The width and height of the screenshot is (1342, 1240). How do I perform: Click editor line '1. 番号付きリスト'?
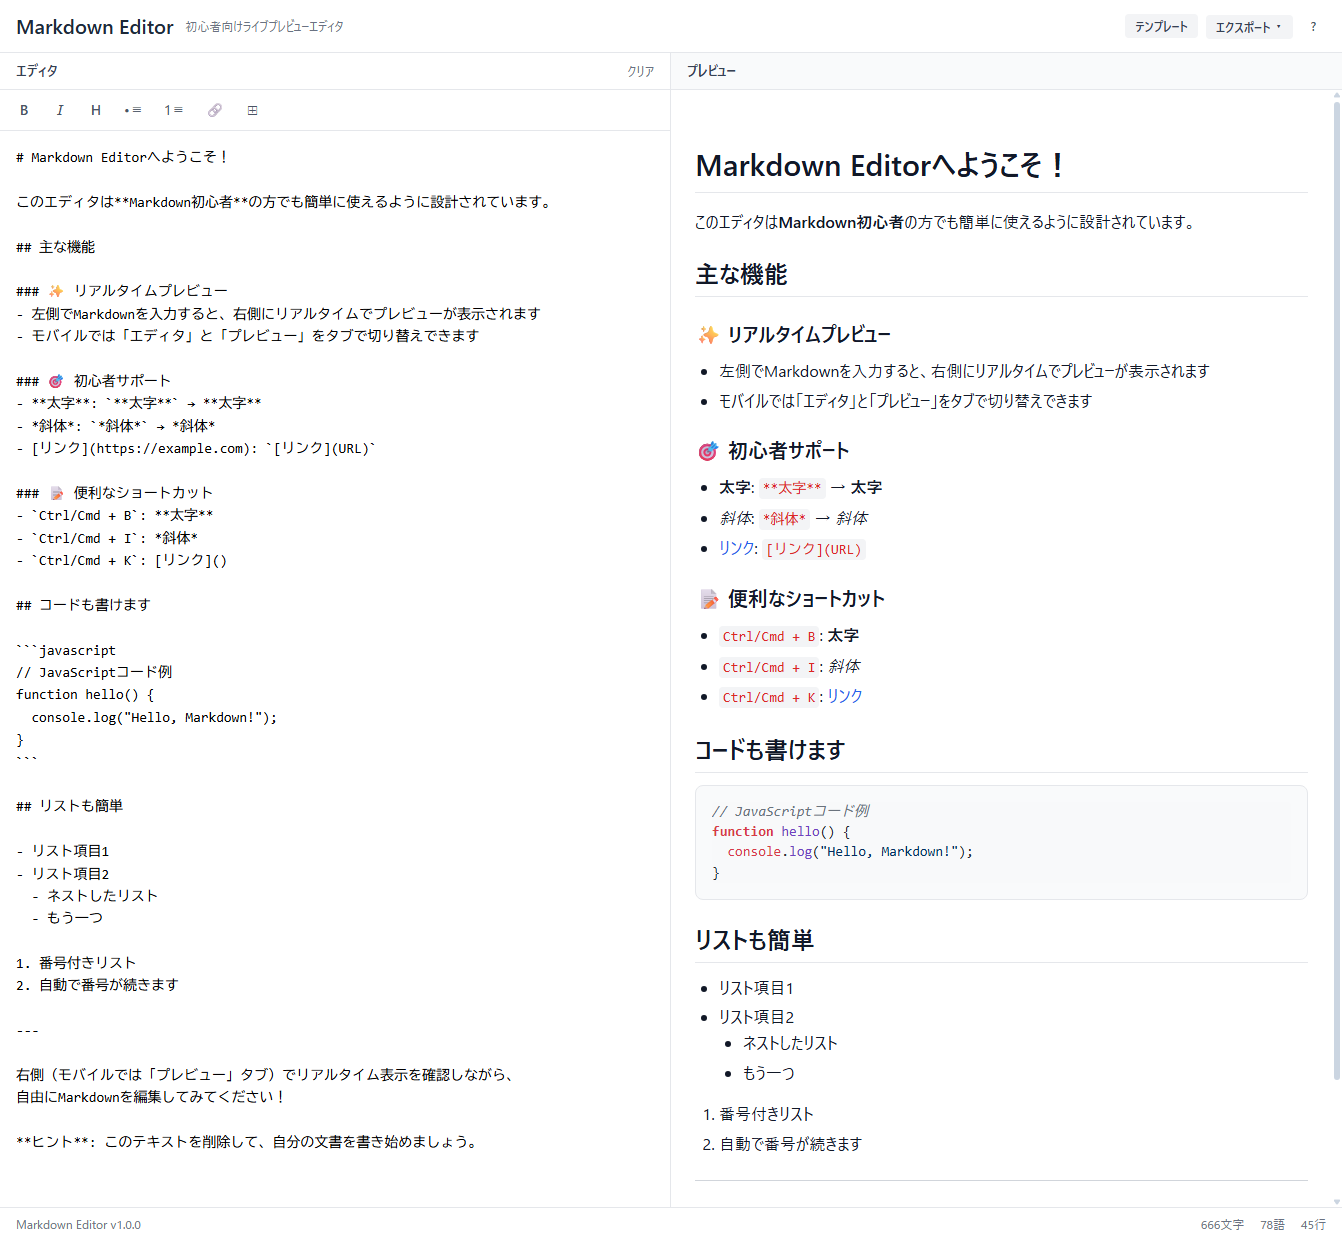coord(76,963)
